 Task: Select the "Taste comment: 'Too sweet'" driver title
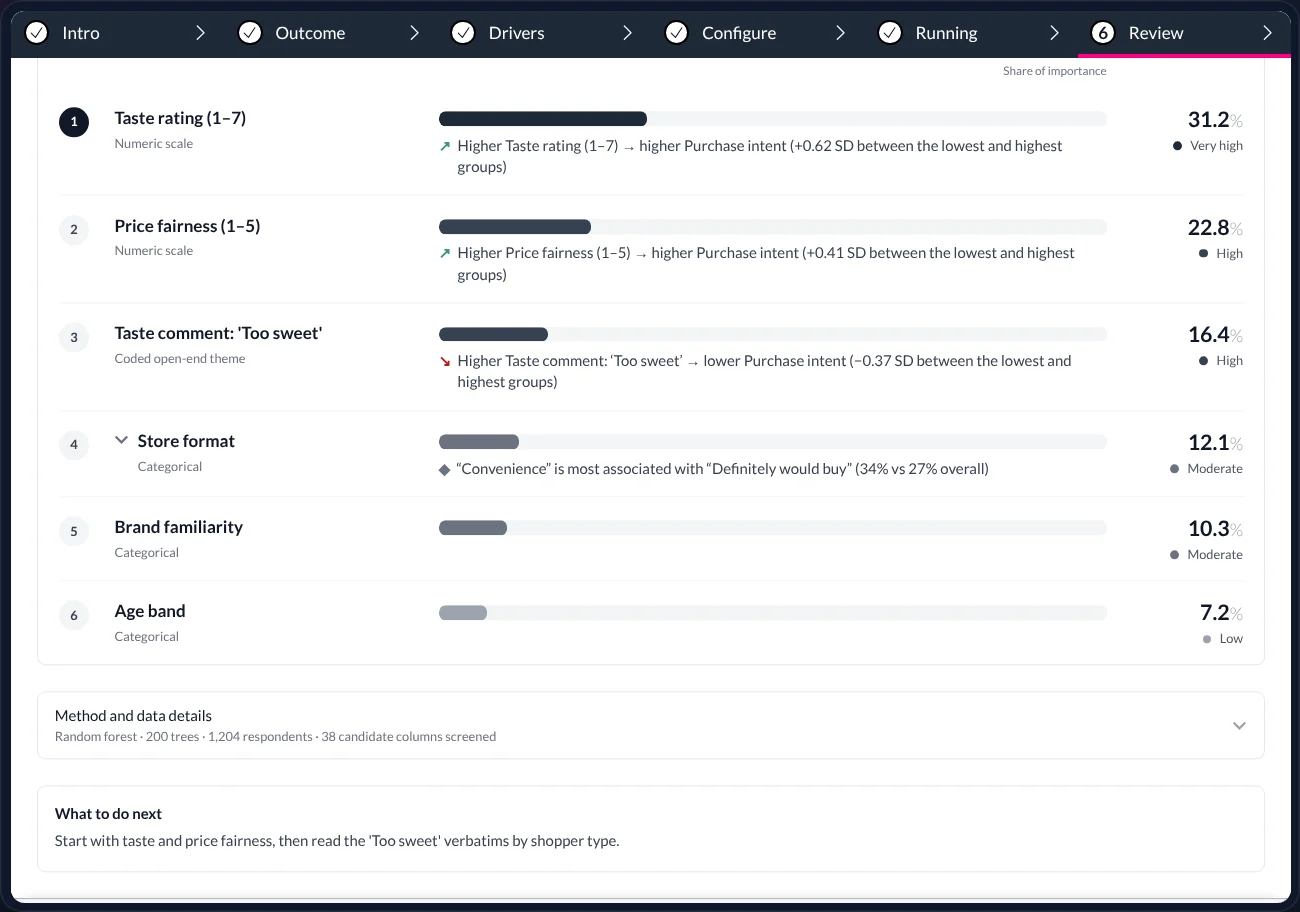(218, 333)
